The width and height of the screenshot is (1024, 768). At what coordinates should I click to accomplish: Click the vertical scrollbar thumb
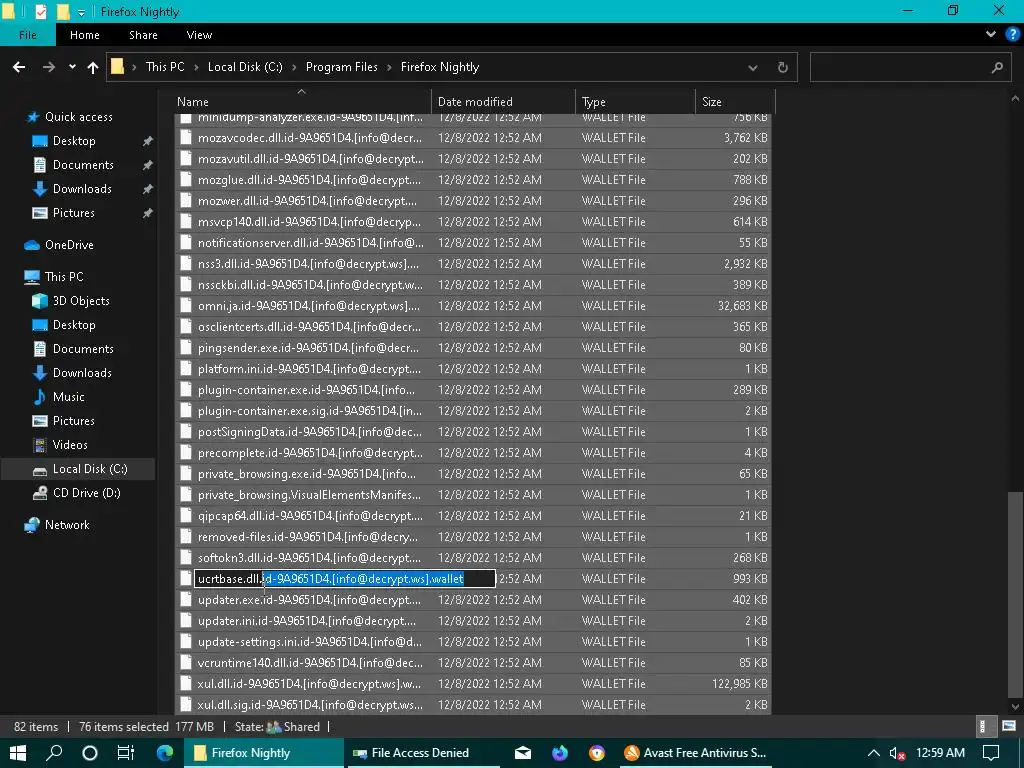tap(1015, 593)
